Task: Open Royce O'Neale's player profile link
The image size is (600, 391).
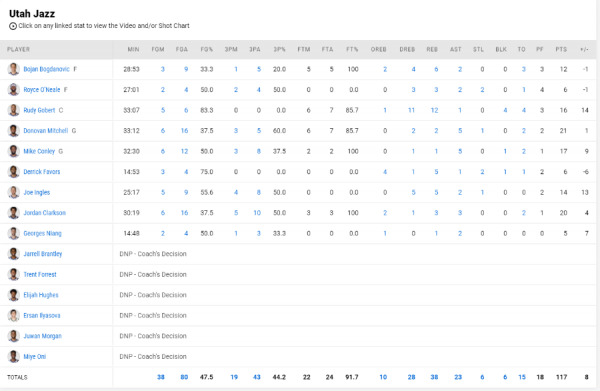Action: (42, 90)
